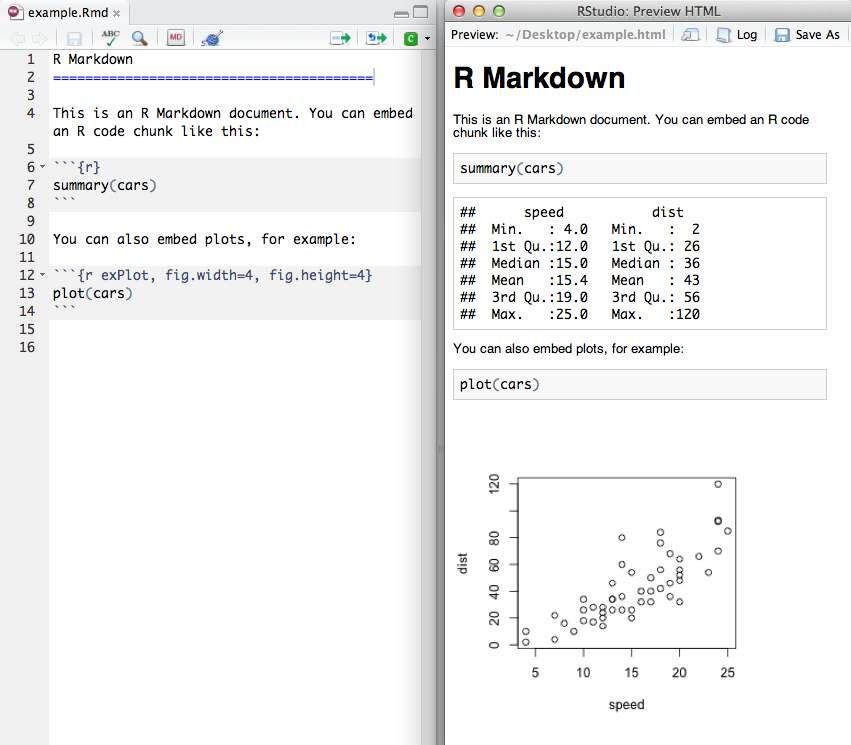The height and width of the screenshot is (745, 851).
Task: Click the editor vertical scrollbar
Action: click(x=428, y=396)
